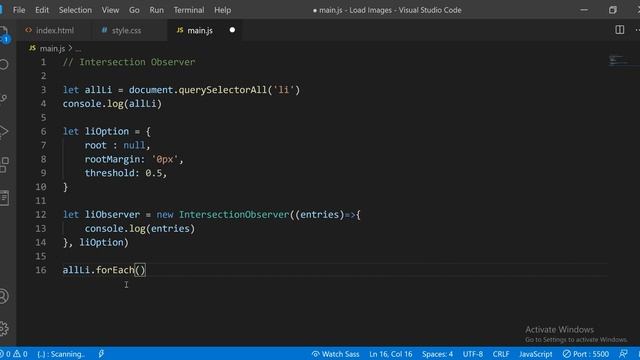Minimize the Visual Studio Code window
The image size is (640, 360).
point(584,10)
